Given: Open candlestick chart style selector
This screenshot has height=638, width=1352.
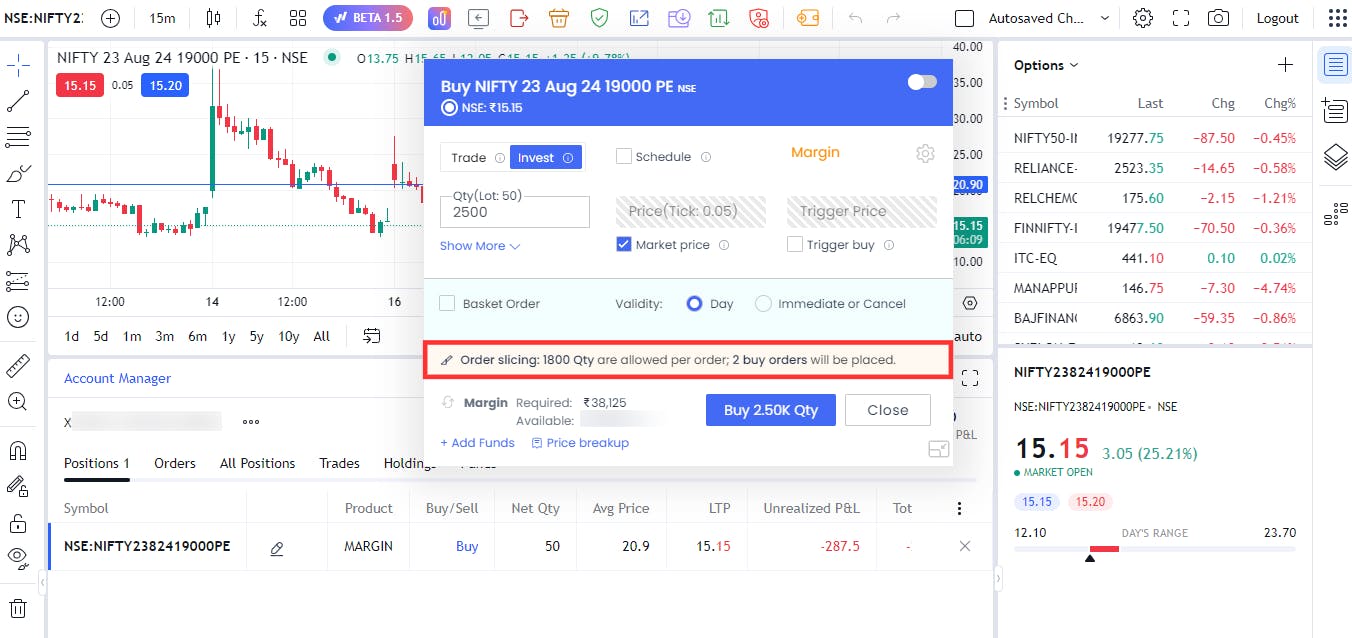Looking at the screenshot, I should click(213, 18).
